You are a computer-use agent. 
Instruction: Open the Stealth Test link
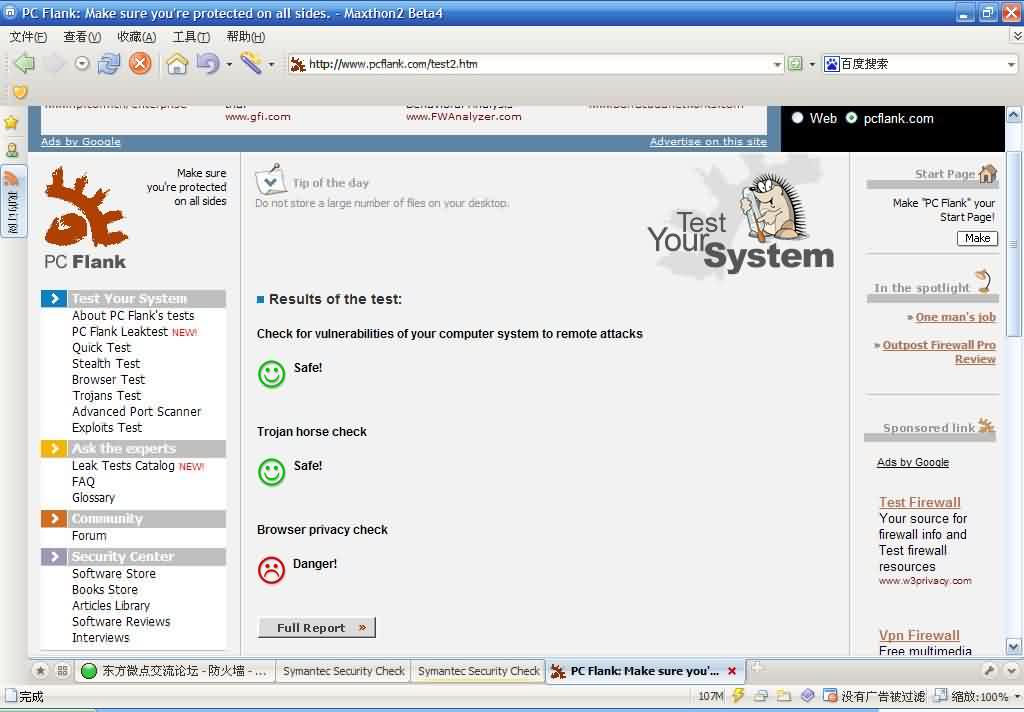point(106,363)
